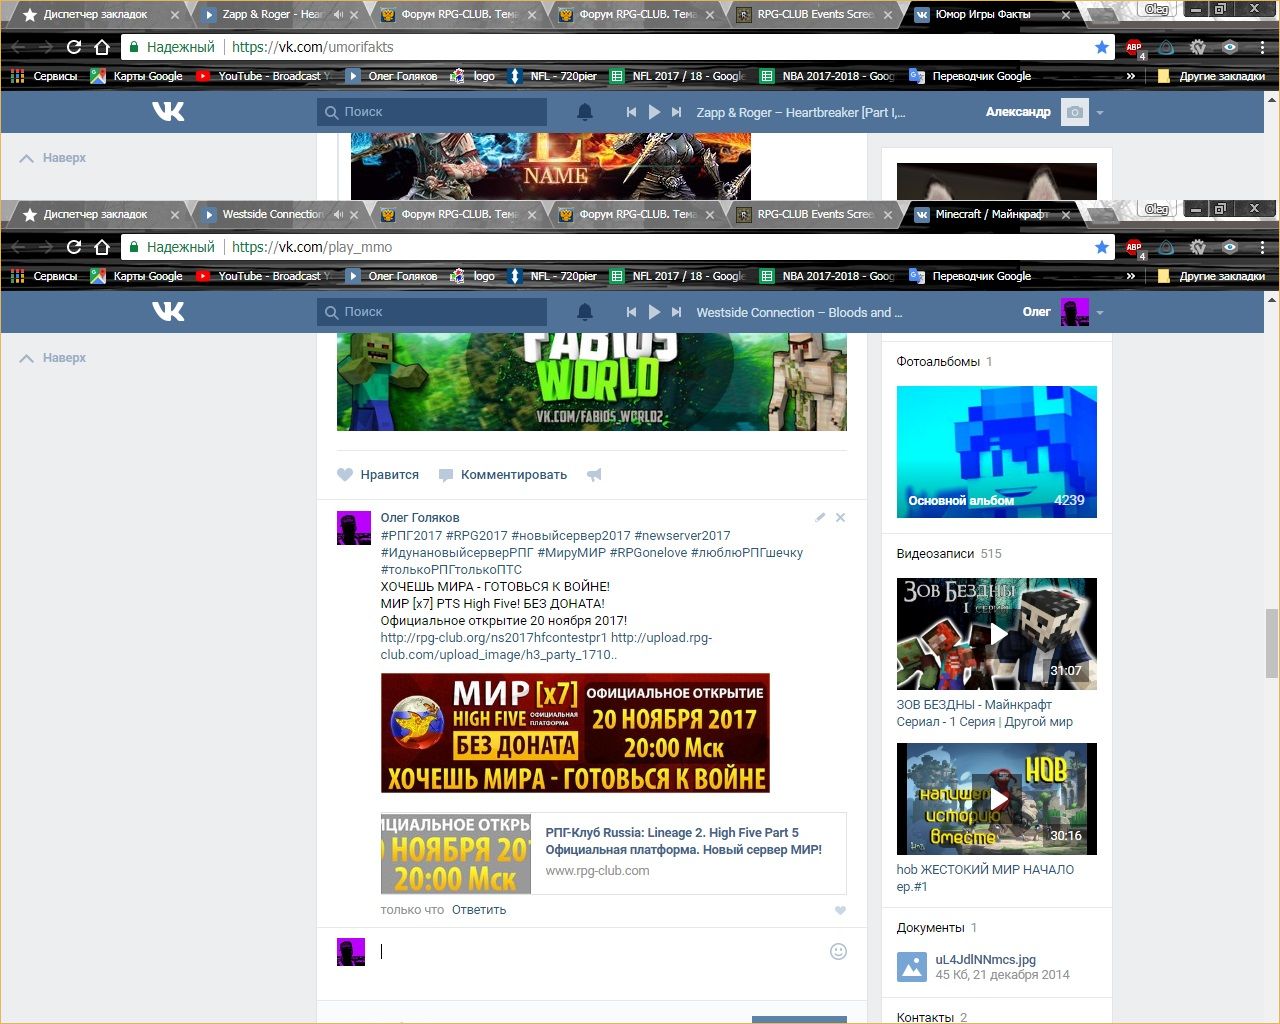Open notifications bell in the umorifakts window
This screenshot has width=1280, height=1024.
point(585,112)
